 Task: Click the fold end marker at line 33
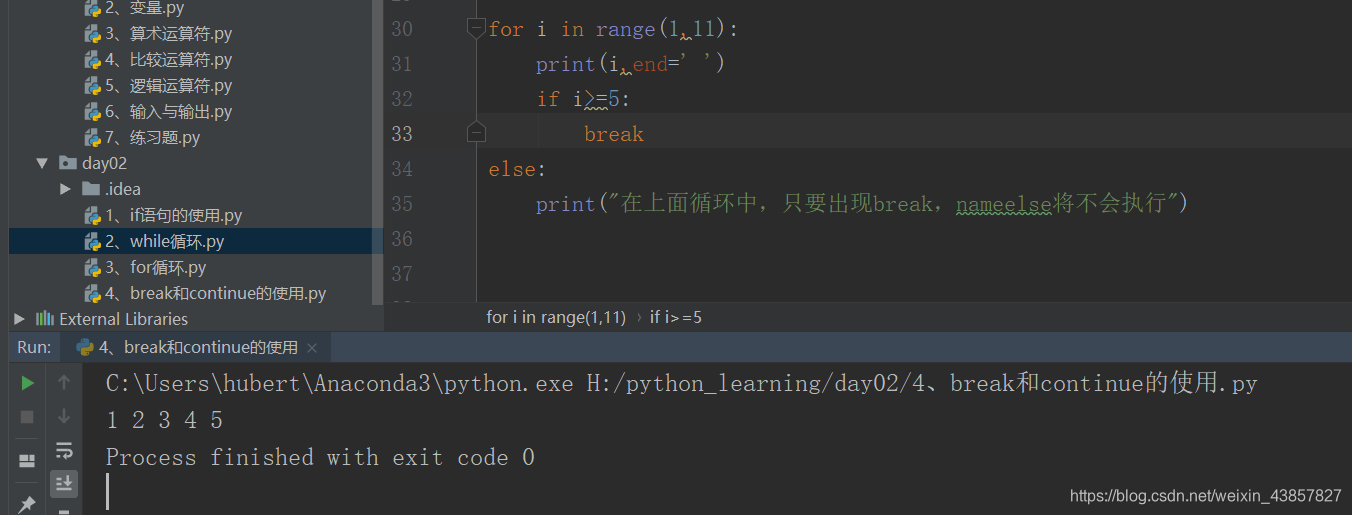point(476,133)
